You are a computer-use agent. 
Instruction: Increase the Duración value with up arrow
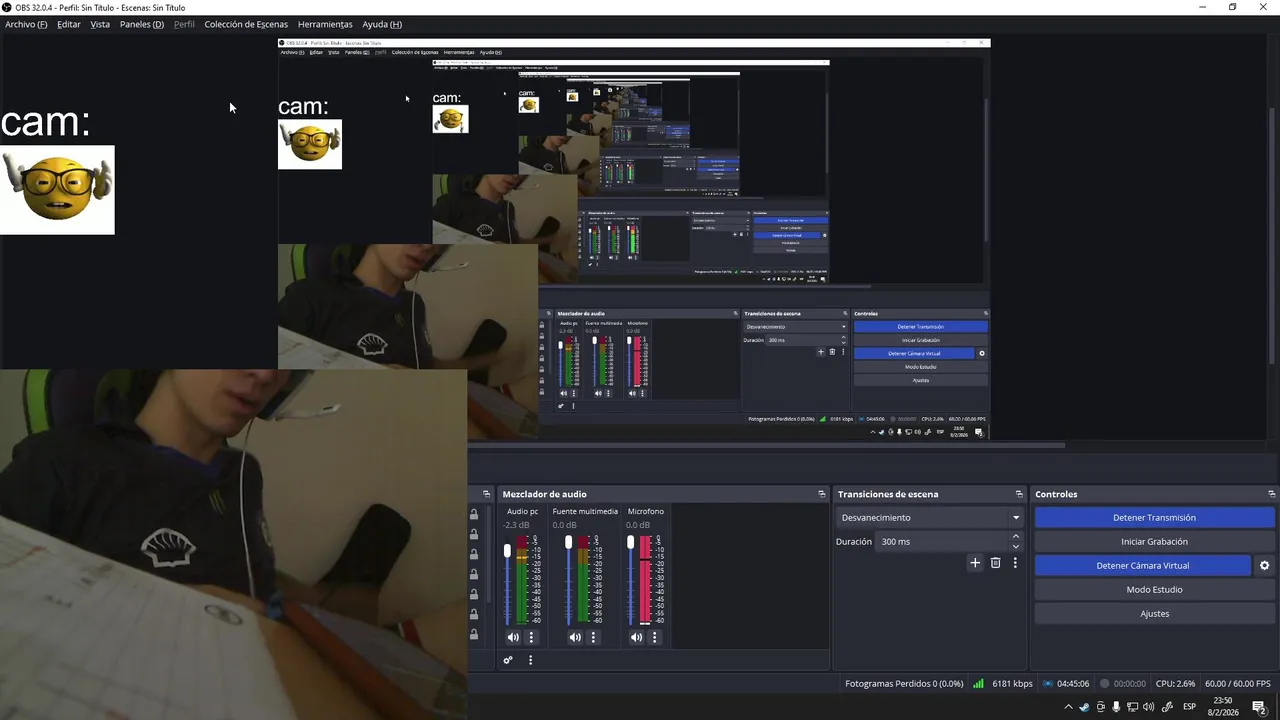(x=1016, y=537)
